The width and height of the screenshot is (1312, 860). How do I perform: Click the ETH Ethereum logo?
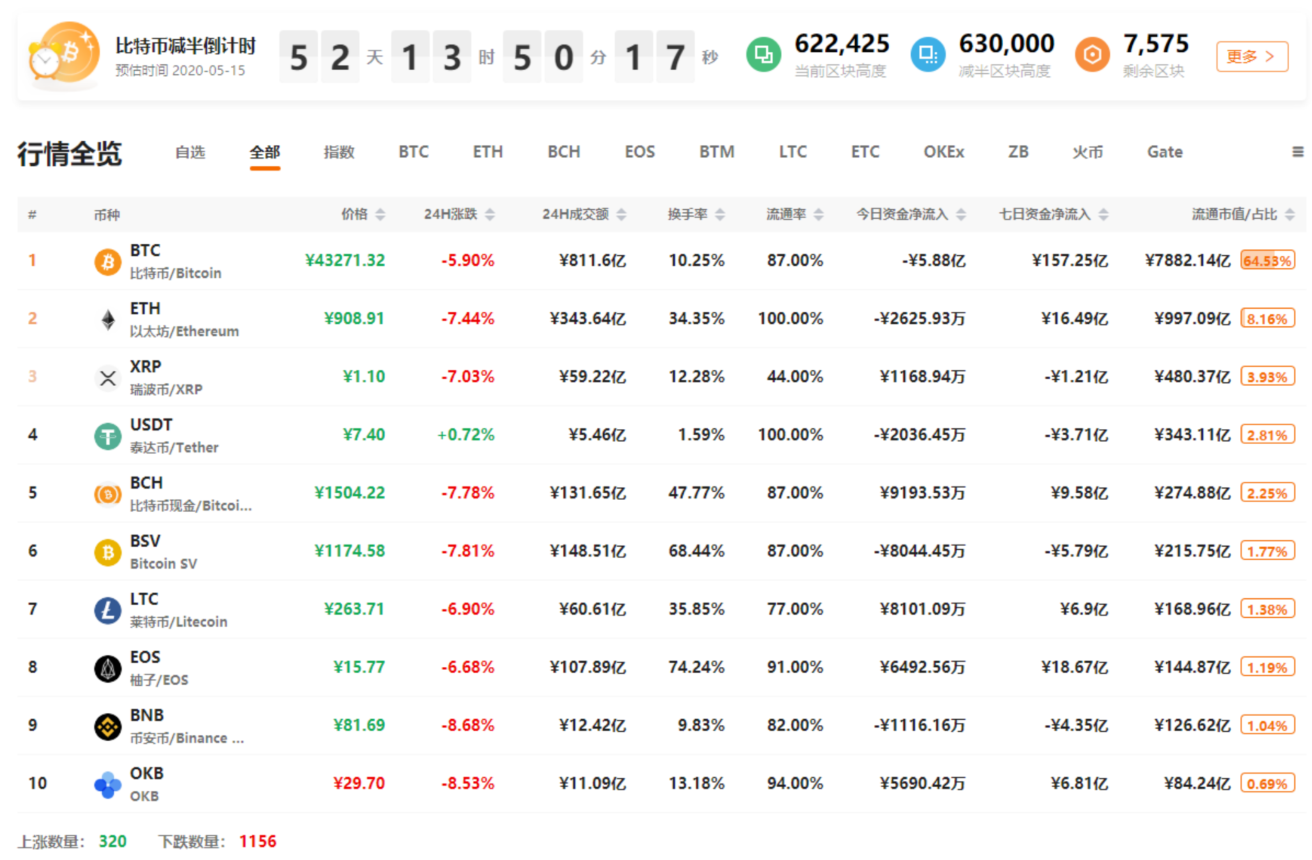107,319
